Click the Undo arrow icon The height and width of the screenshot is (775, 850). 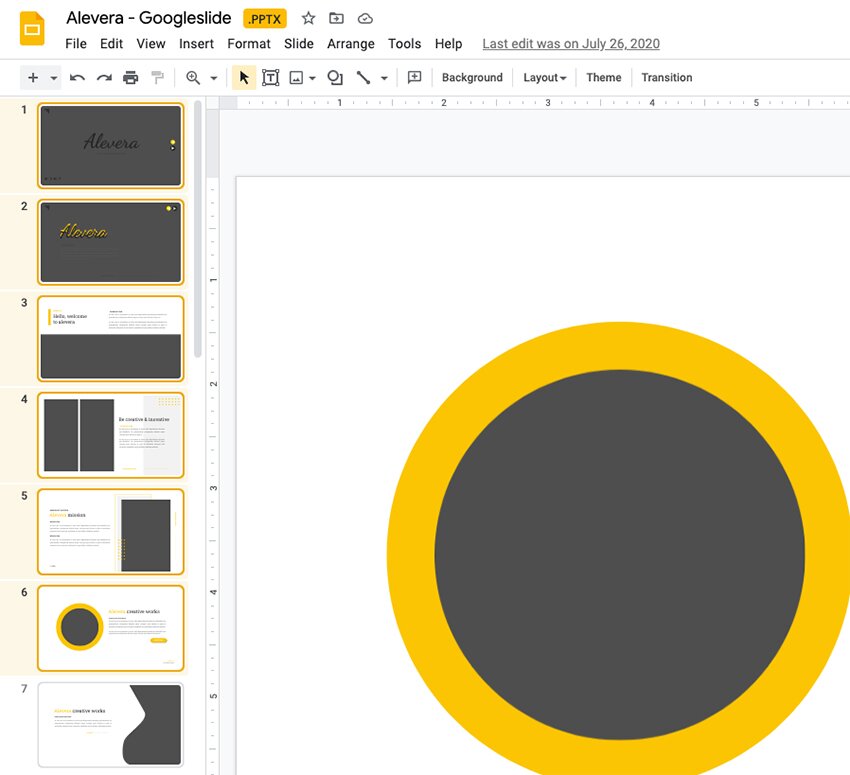pos(77,78)
